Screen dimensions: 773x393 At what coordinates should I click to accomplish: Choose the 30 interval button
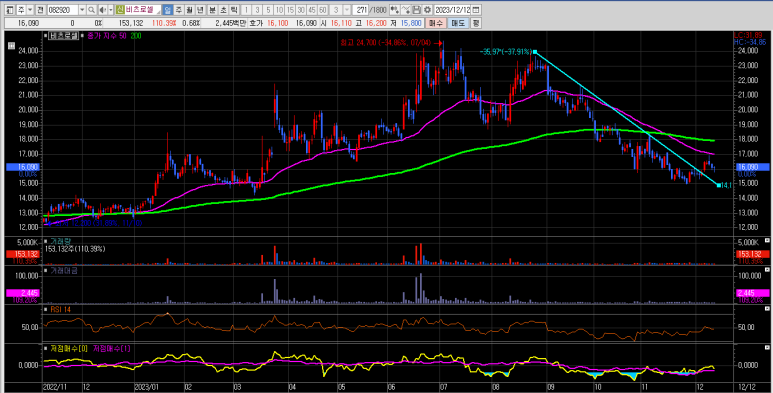pyautogui.click(x=301, y=10)
